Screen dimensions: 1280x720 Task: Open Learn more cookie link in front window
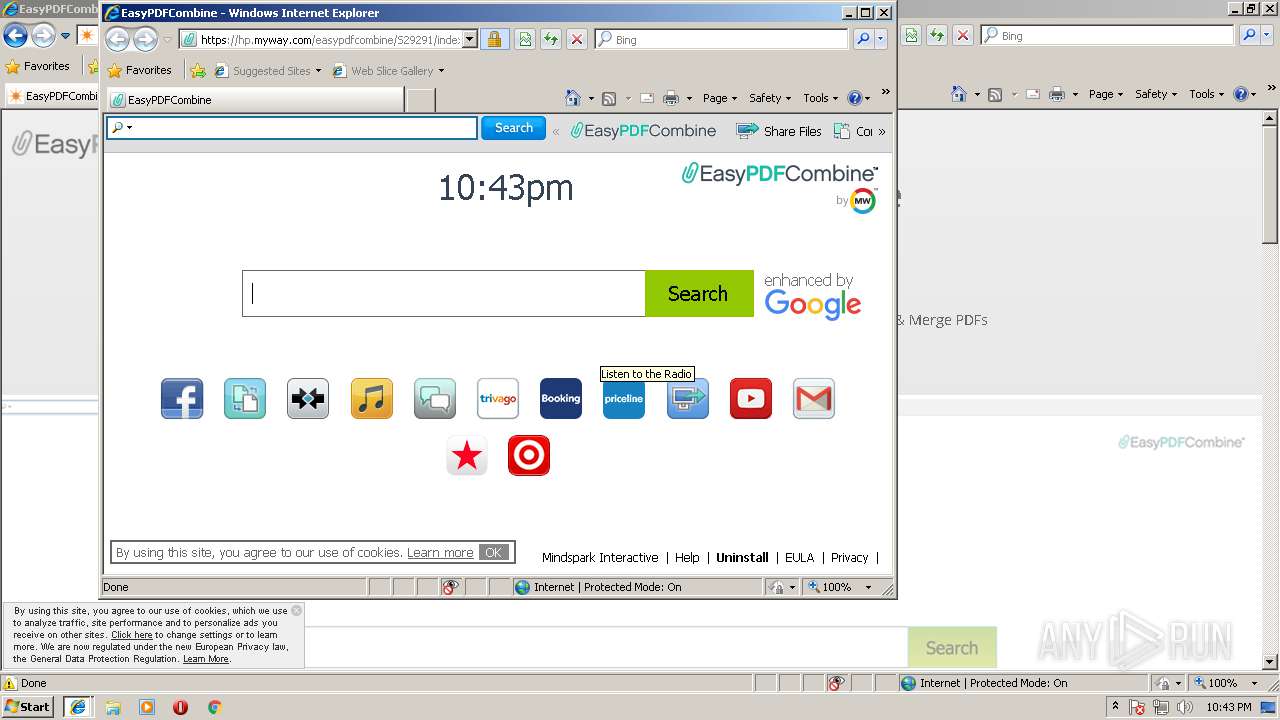(440, 553)
